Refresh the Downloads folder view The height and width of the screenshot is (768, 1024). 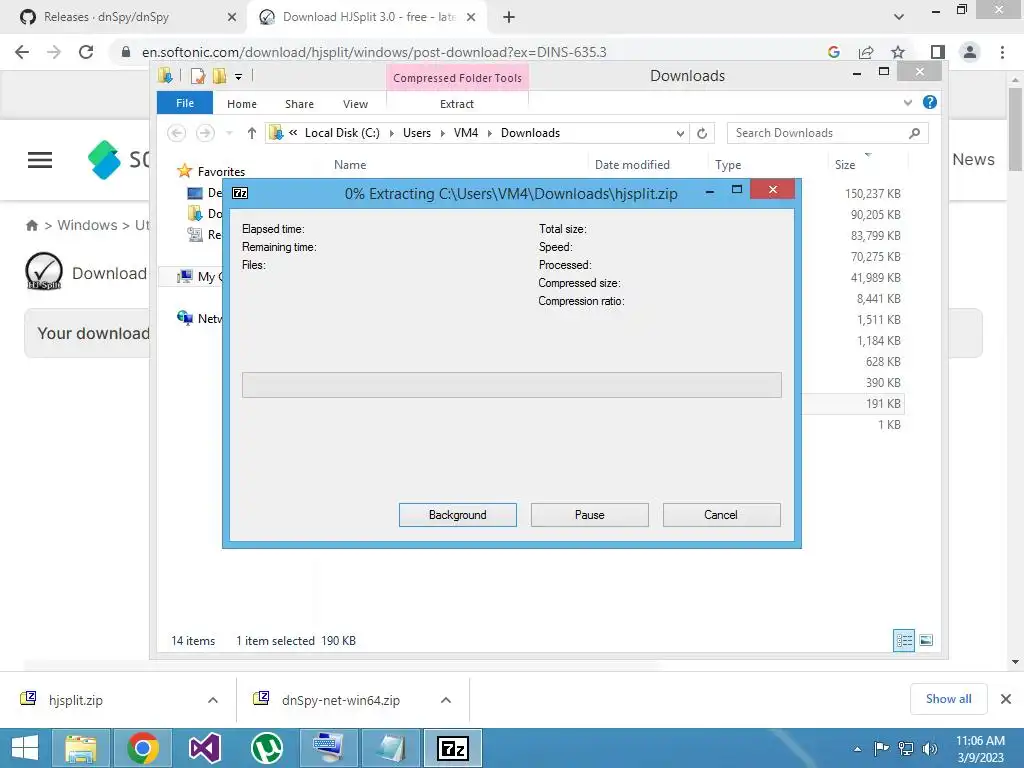point(702,133)
